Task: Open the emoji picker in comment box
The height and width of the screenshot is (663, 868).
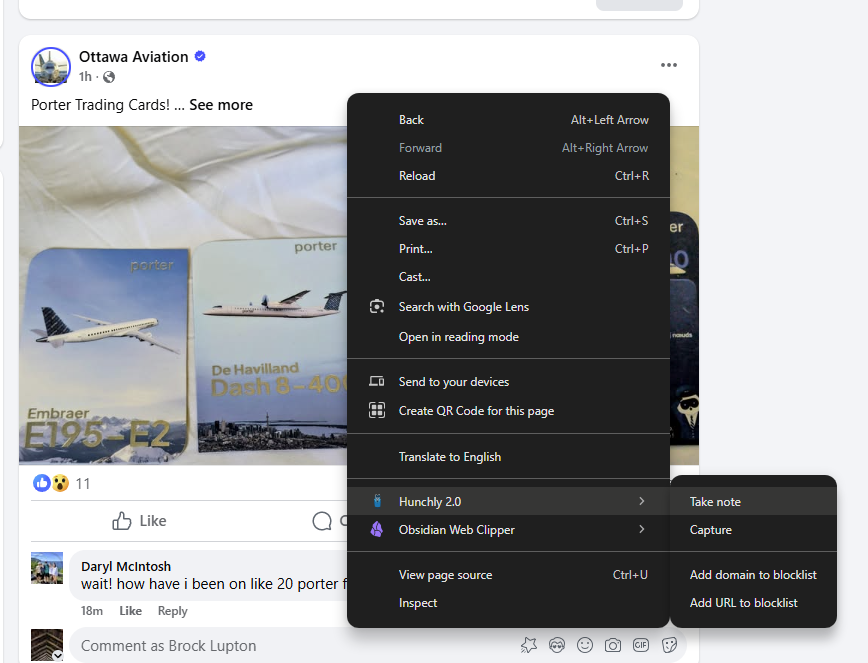Action: coord(585,645)
